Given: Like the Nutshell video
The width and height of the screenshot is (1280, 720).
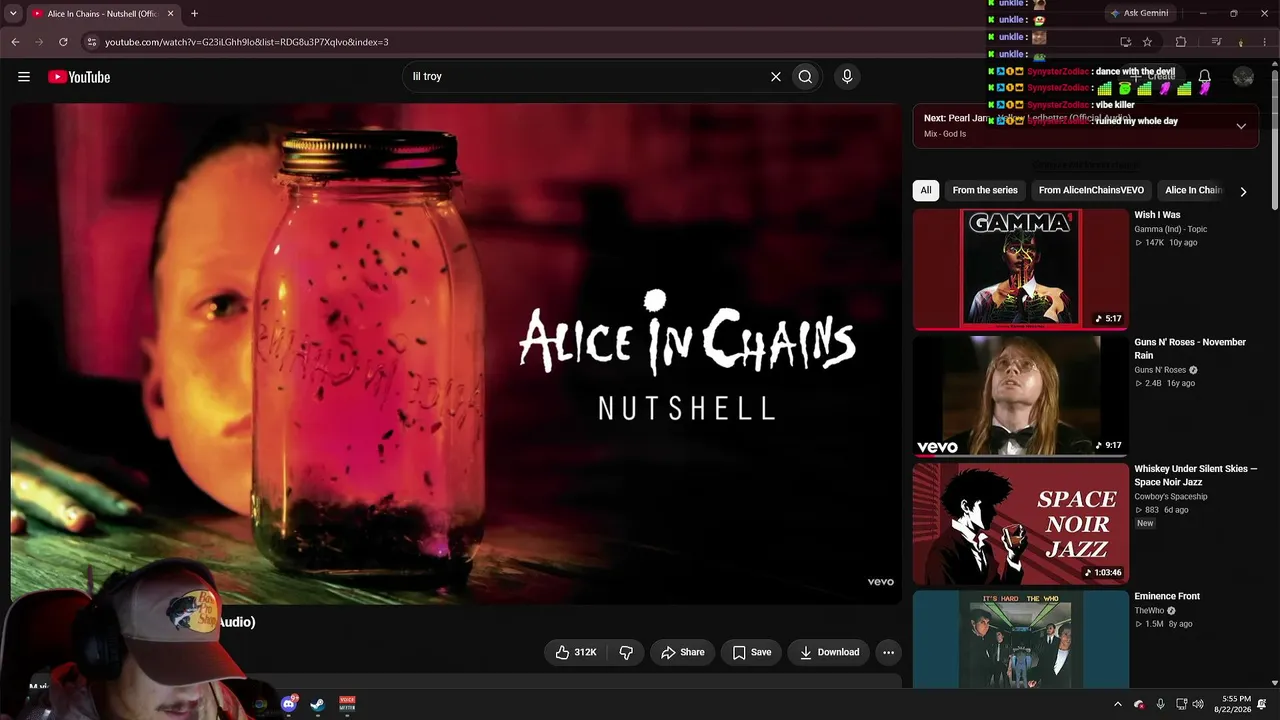Looking at the screenshot, I should [575, 652].
